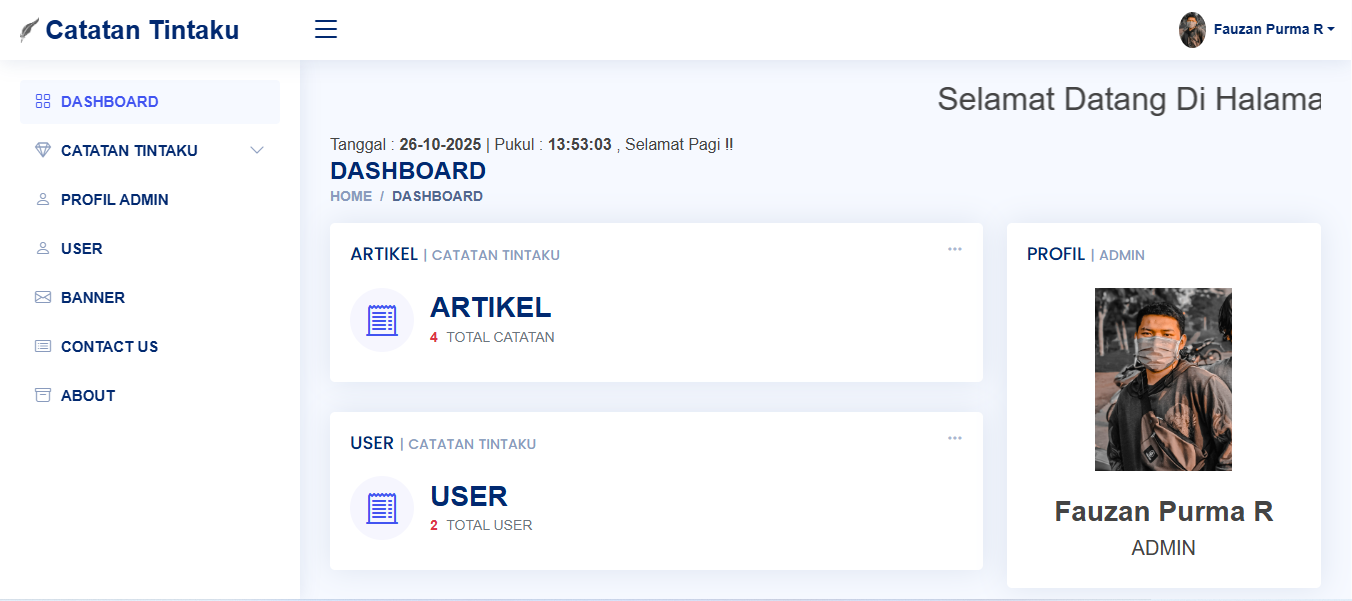Click the Profil Admin person icon
1352x601 pixels.
tap(42, 200)
